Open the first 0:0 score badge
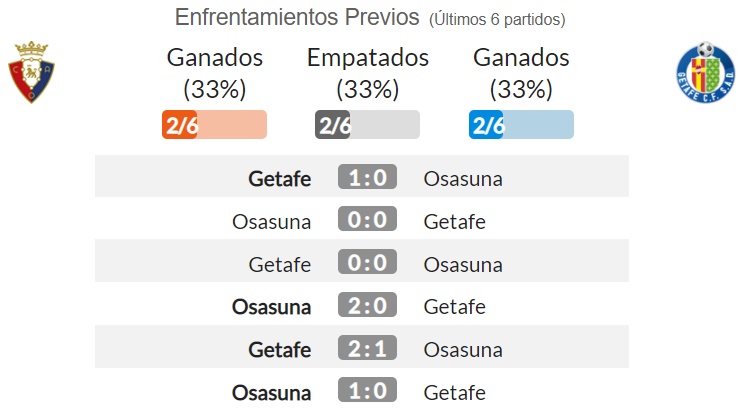This screenshot has height=415, width=742. pyautogui.click(x=367, y=219)
